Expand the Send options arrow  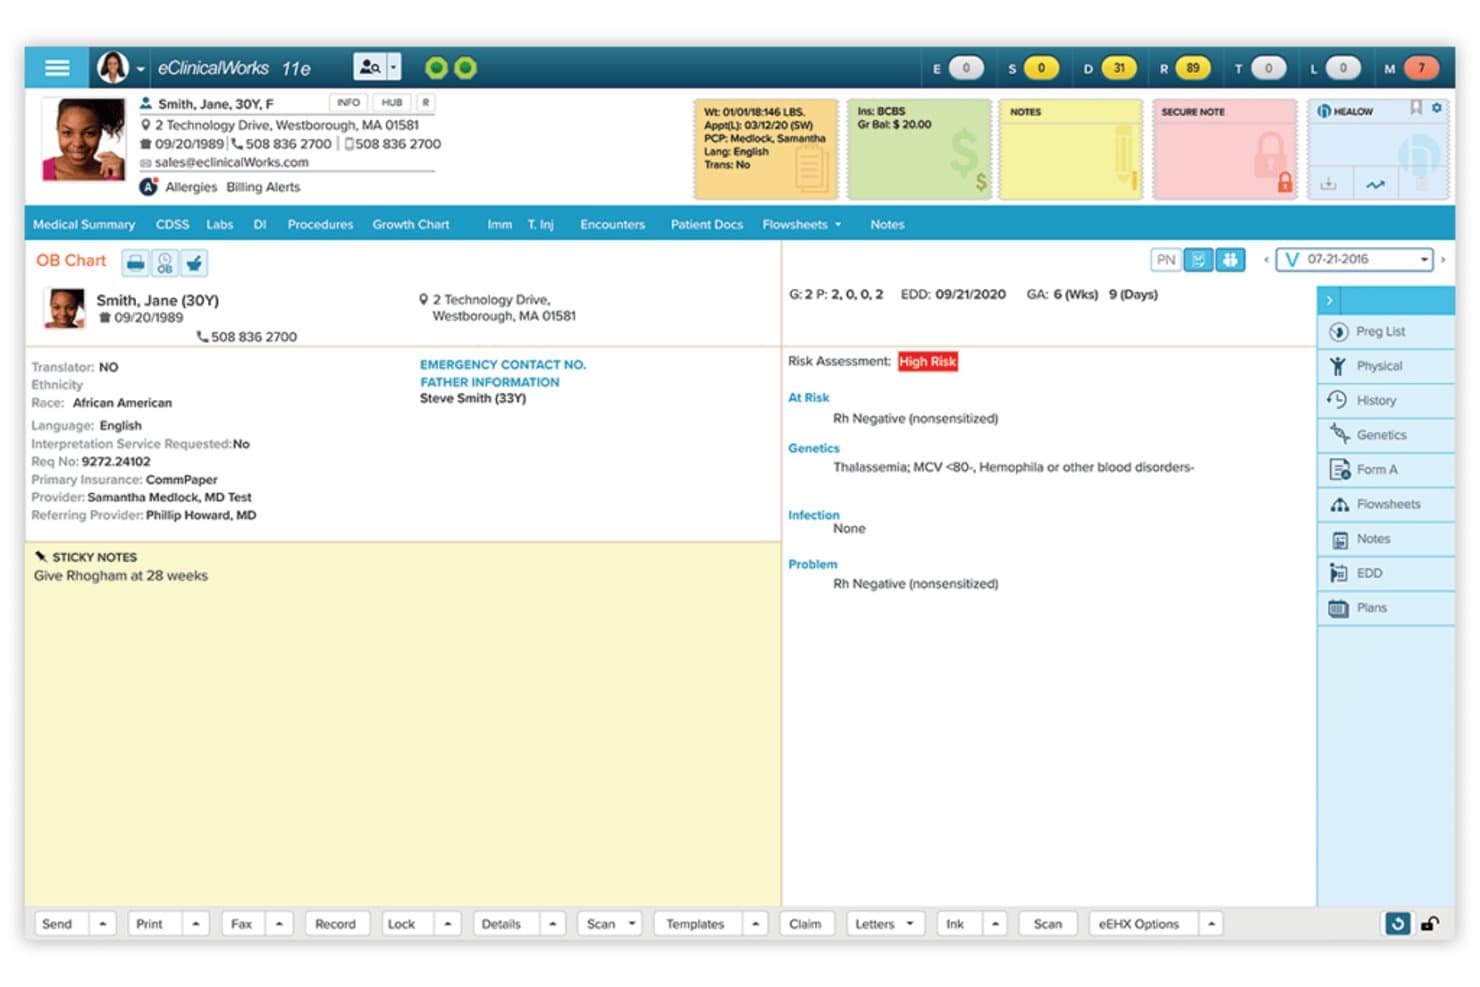pos(102,924)
